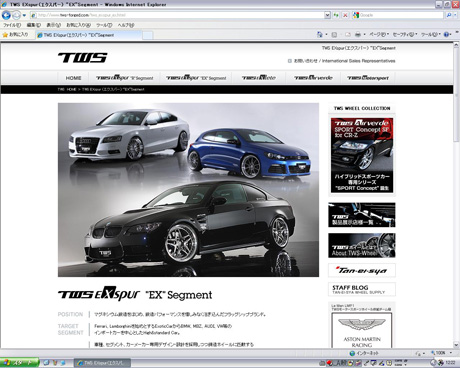
Task: Click HOME in the site navigation
Action: tap(73, 78)
